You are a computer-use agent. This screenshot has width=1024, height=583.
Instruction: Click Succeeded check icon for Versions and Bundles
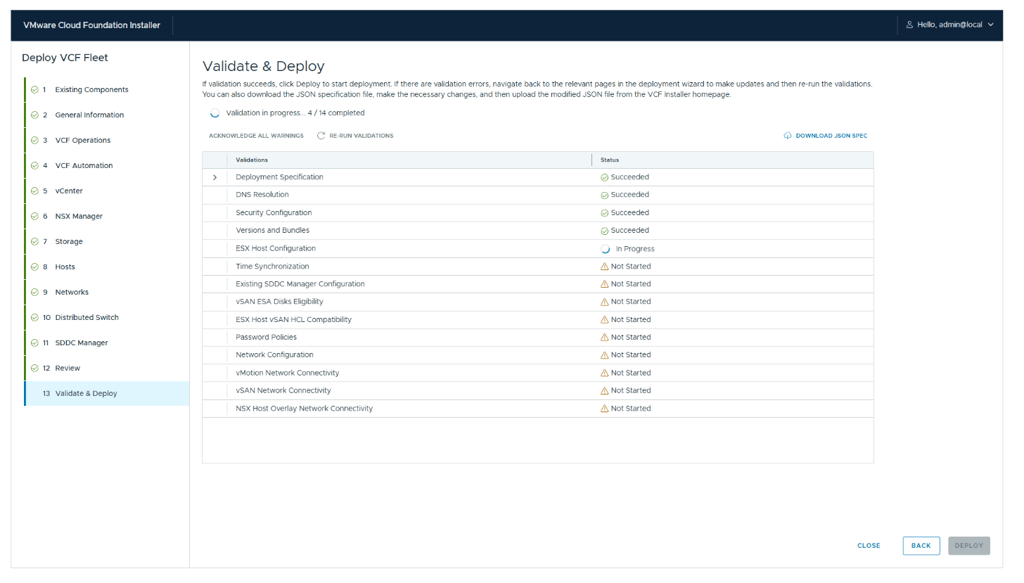pyautogui.click(x=604, y=230)
